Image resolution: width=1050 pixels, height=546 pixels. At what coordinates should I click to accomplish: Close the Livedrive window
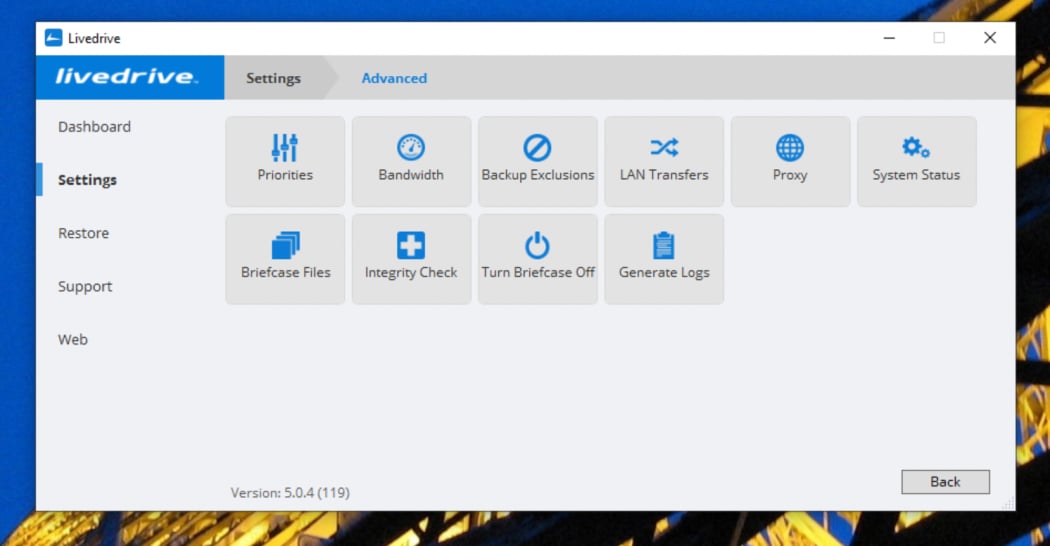[989, 38]
